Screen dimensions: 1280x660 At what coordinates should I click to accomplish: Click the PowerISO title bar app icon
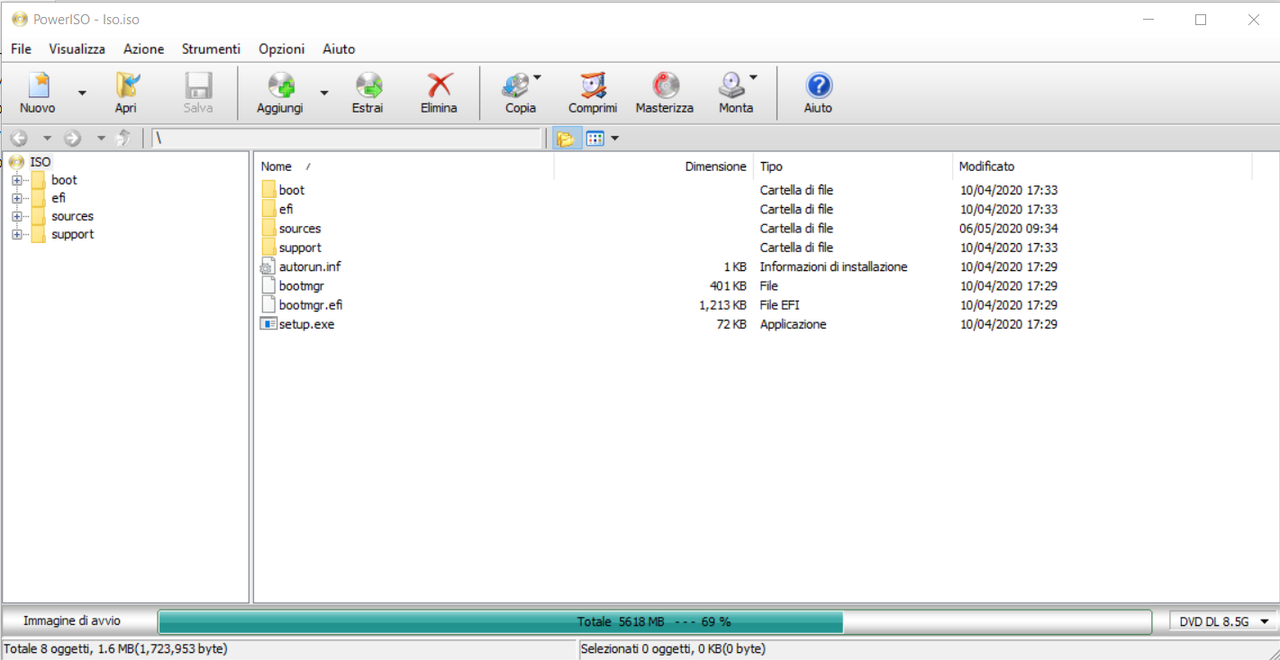19,19
